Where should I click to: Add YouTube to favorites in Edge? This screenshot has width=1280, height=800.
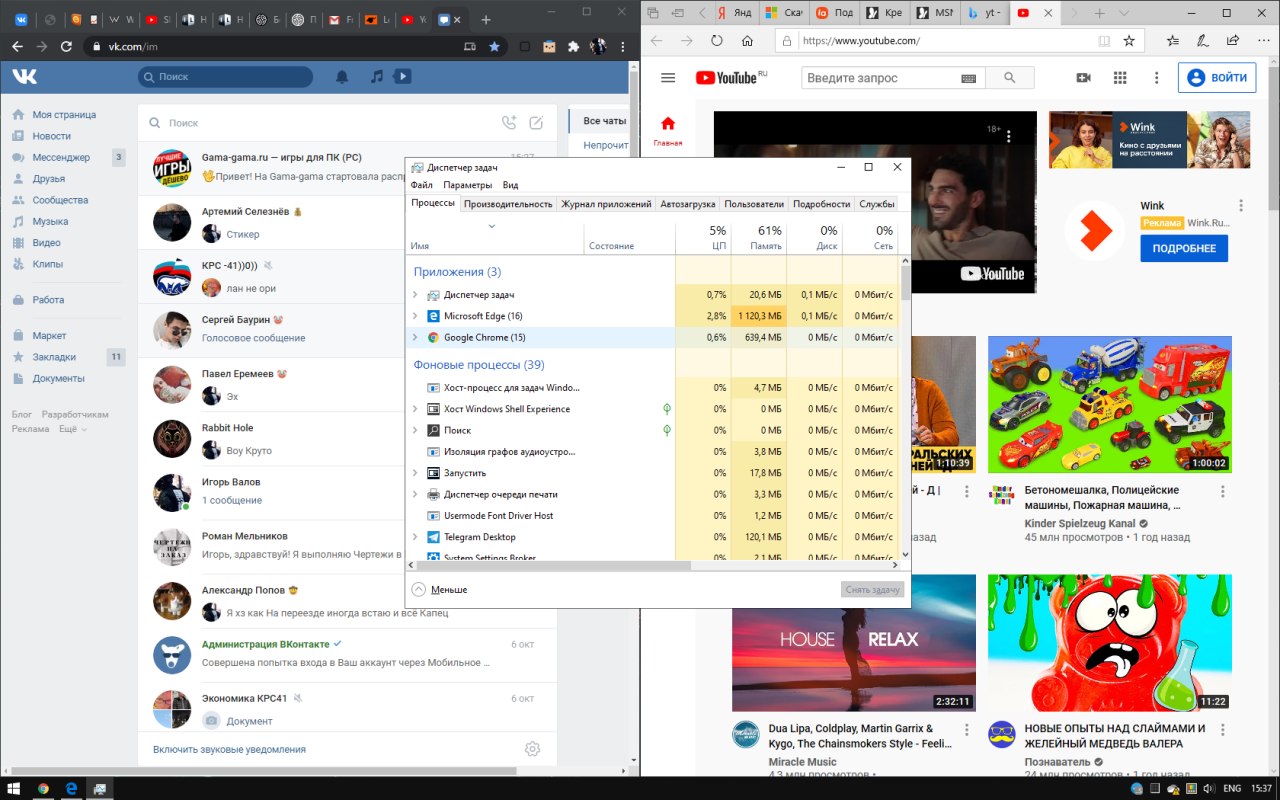coord(1129,41)
